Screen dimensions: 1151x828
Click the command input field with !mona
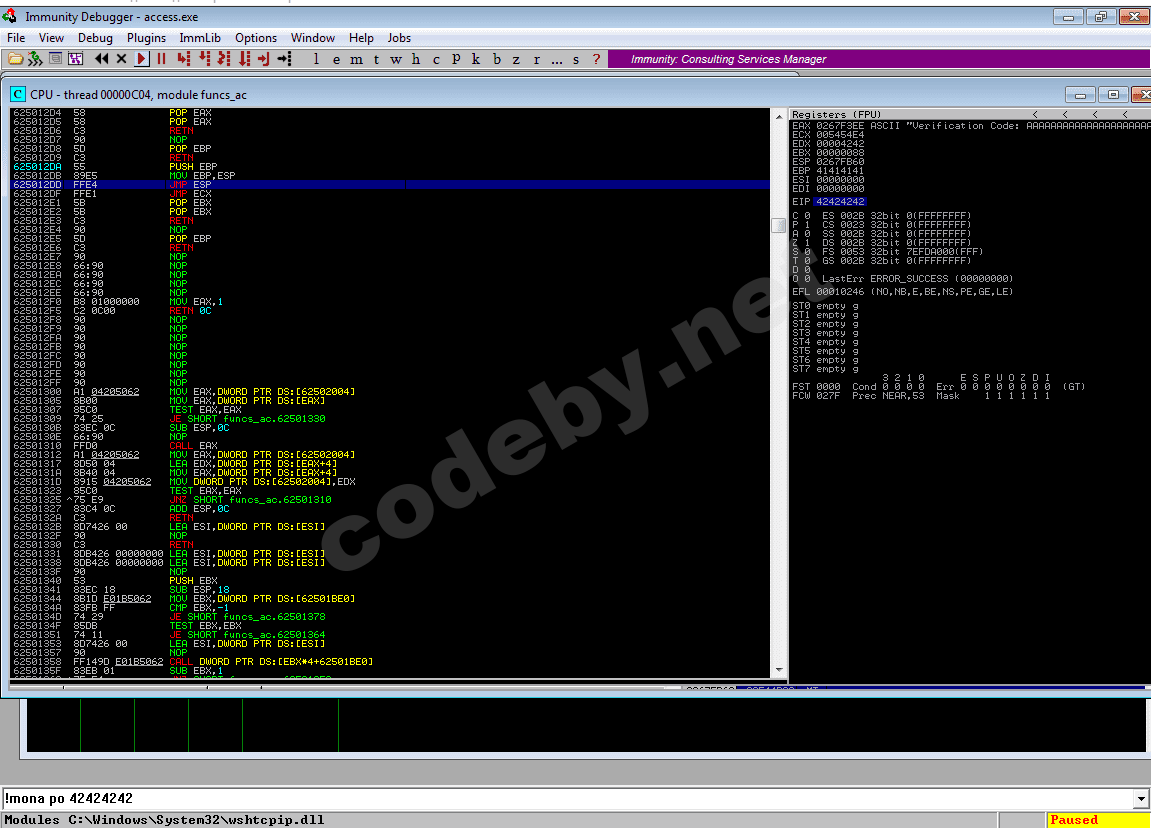point(566,798)
